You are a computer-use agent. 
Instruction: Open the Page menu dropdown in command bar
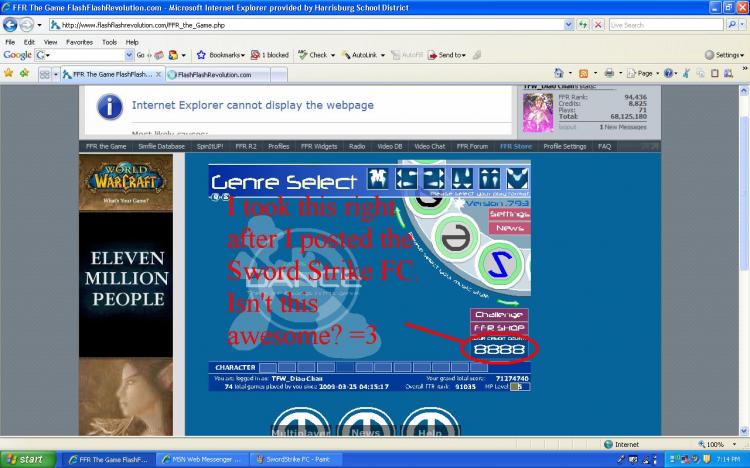643,73
